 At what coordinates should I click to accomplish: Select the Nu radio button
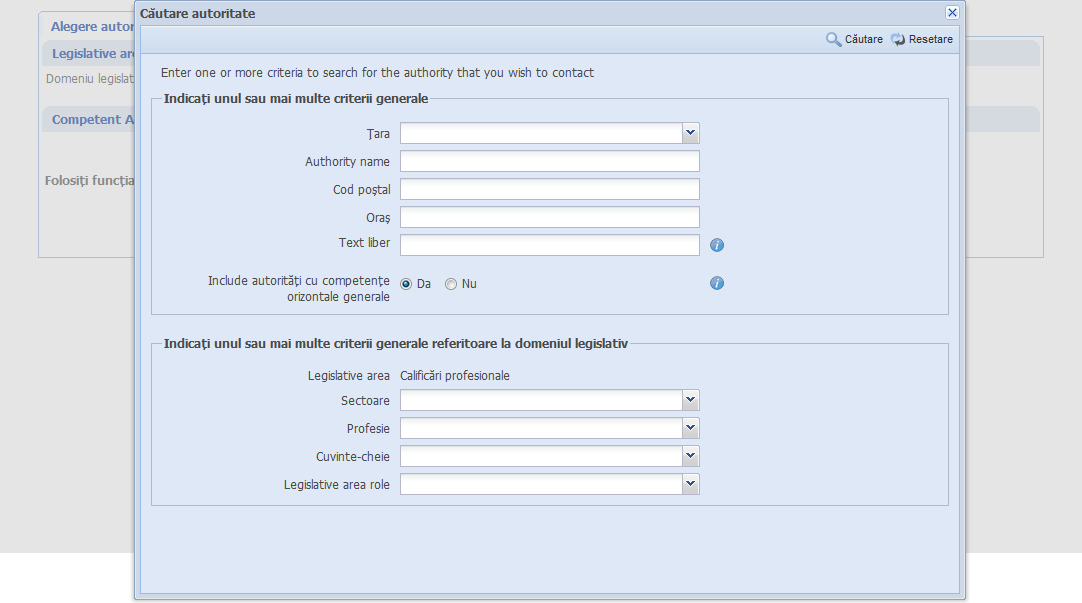(451, 284)
